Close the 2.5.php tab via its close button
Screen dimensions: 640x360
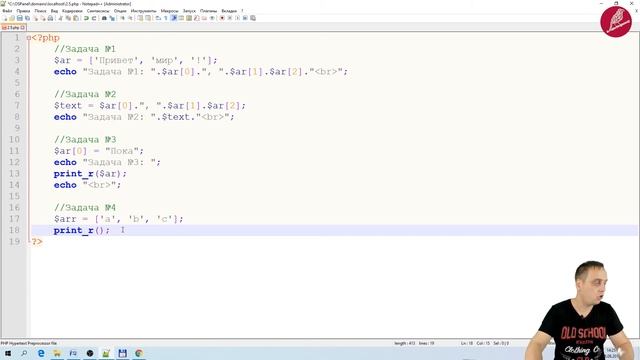click(23, 27)
